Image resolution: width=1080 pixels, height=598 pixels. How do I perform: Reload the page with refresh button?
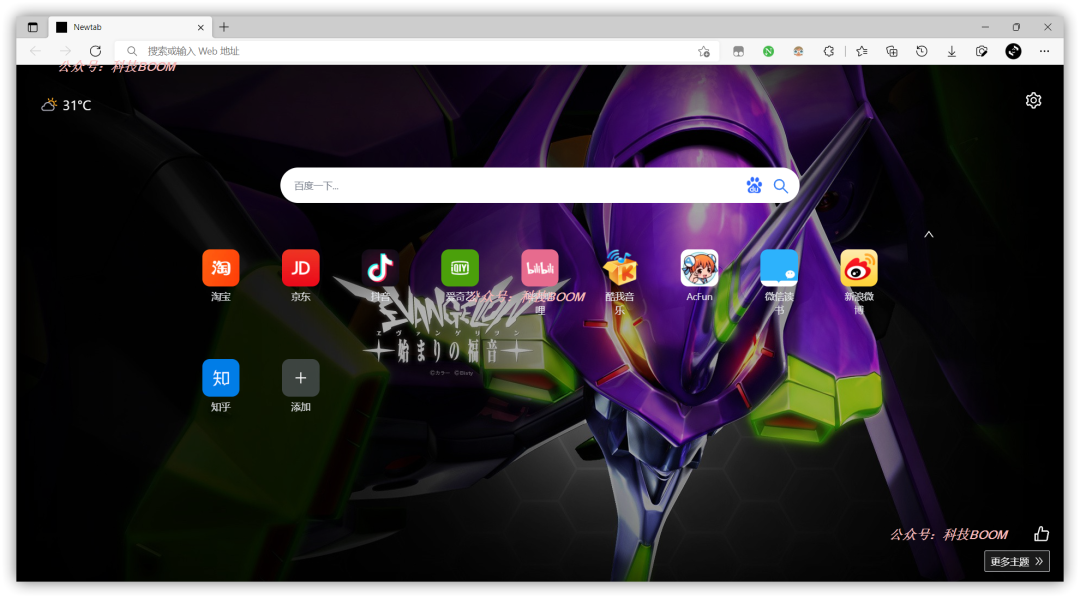pos(95,51)
